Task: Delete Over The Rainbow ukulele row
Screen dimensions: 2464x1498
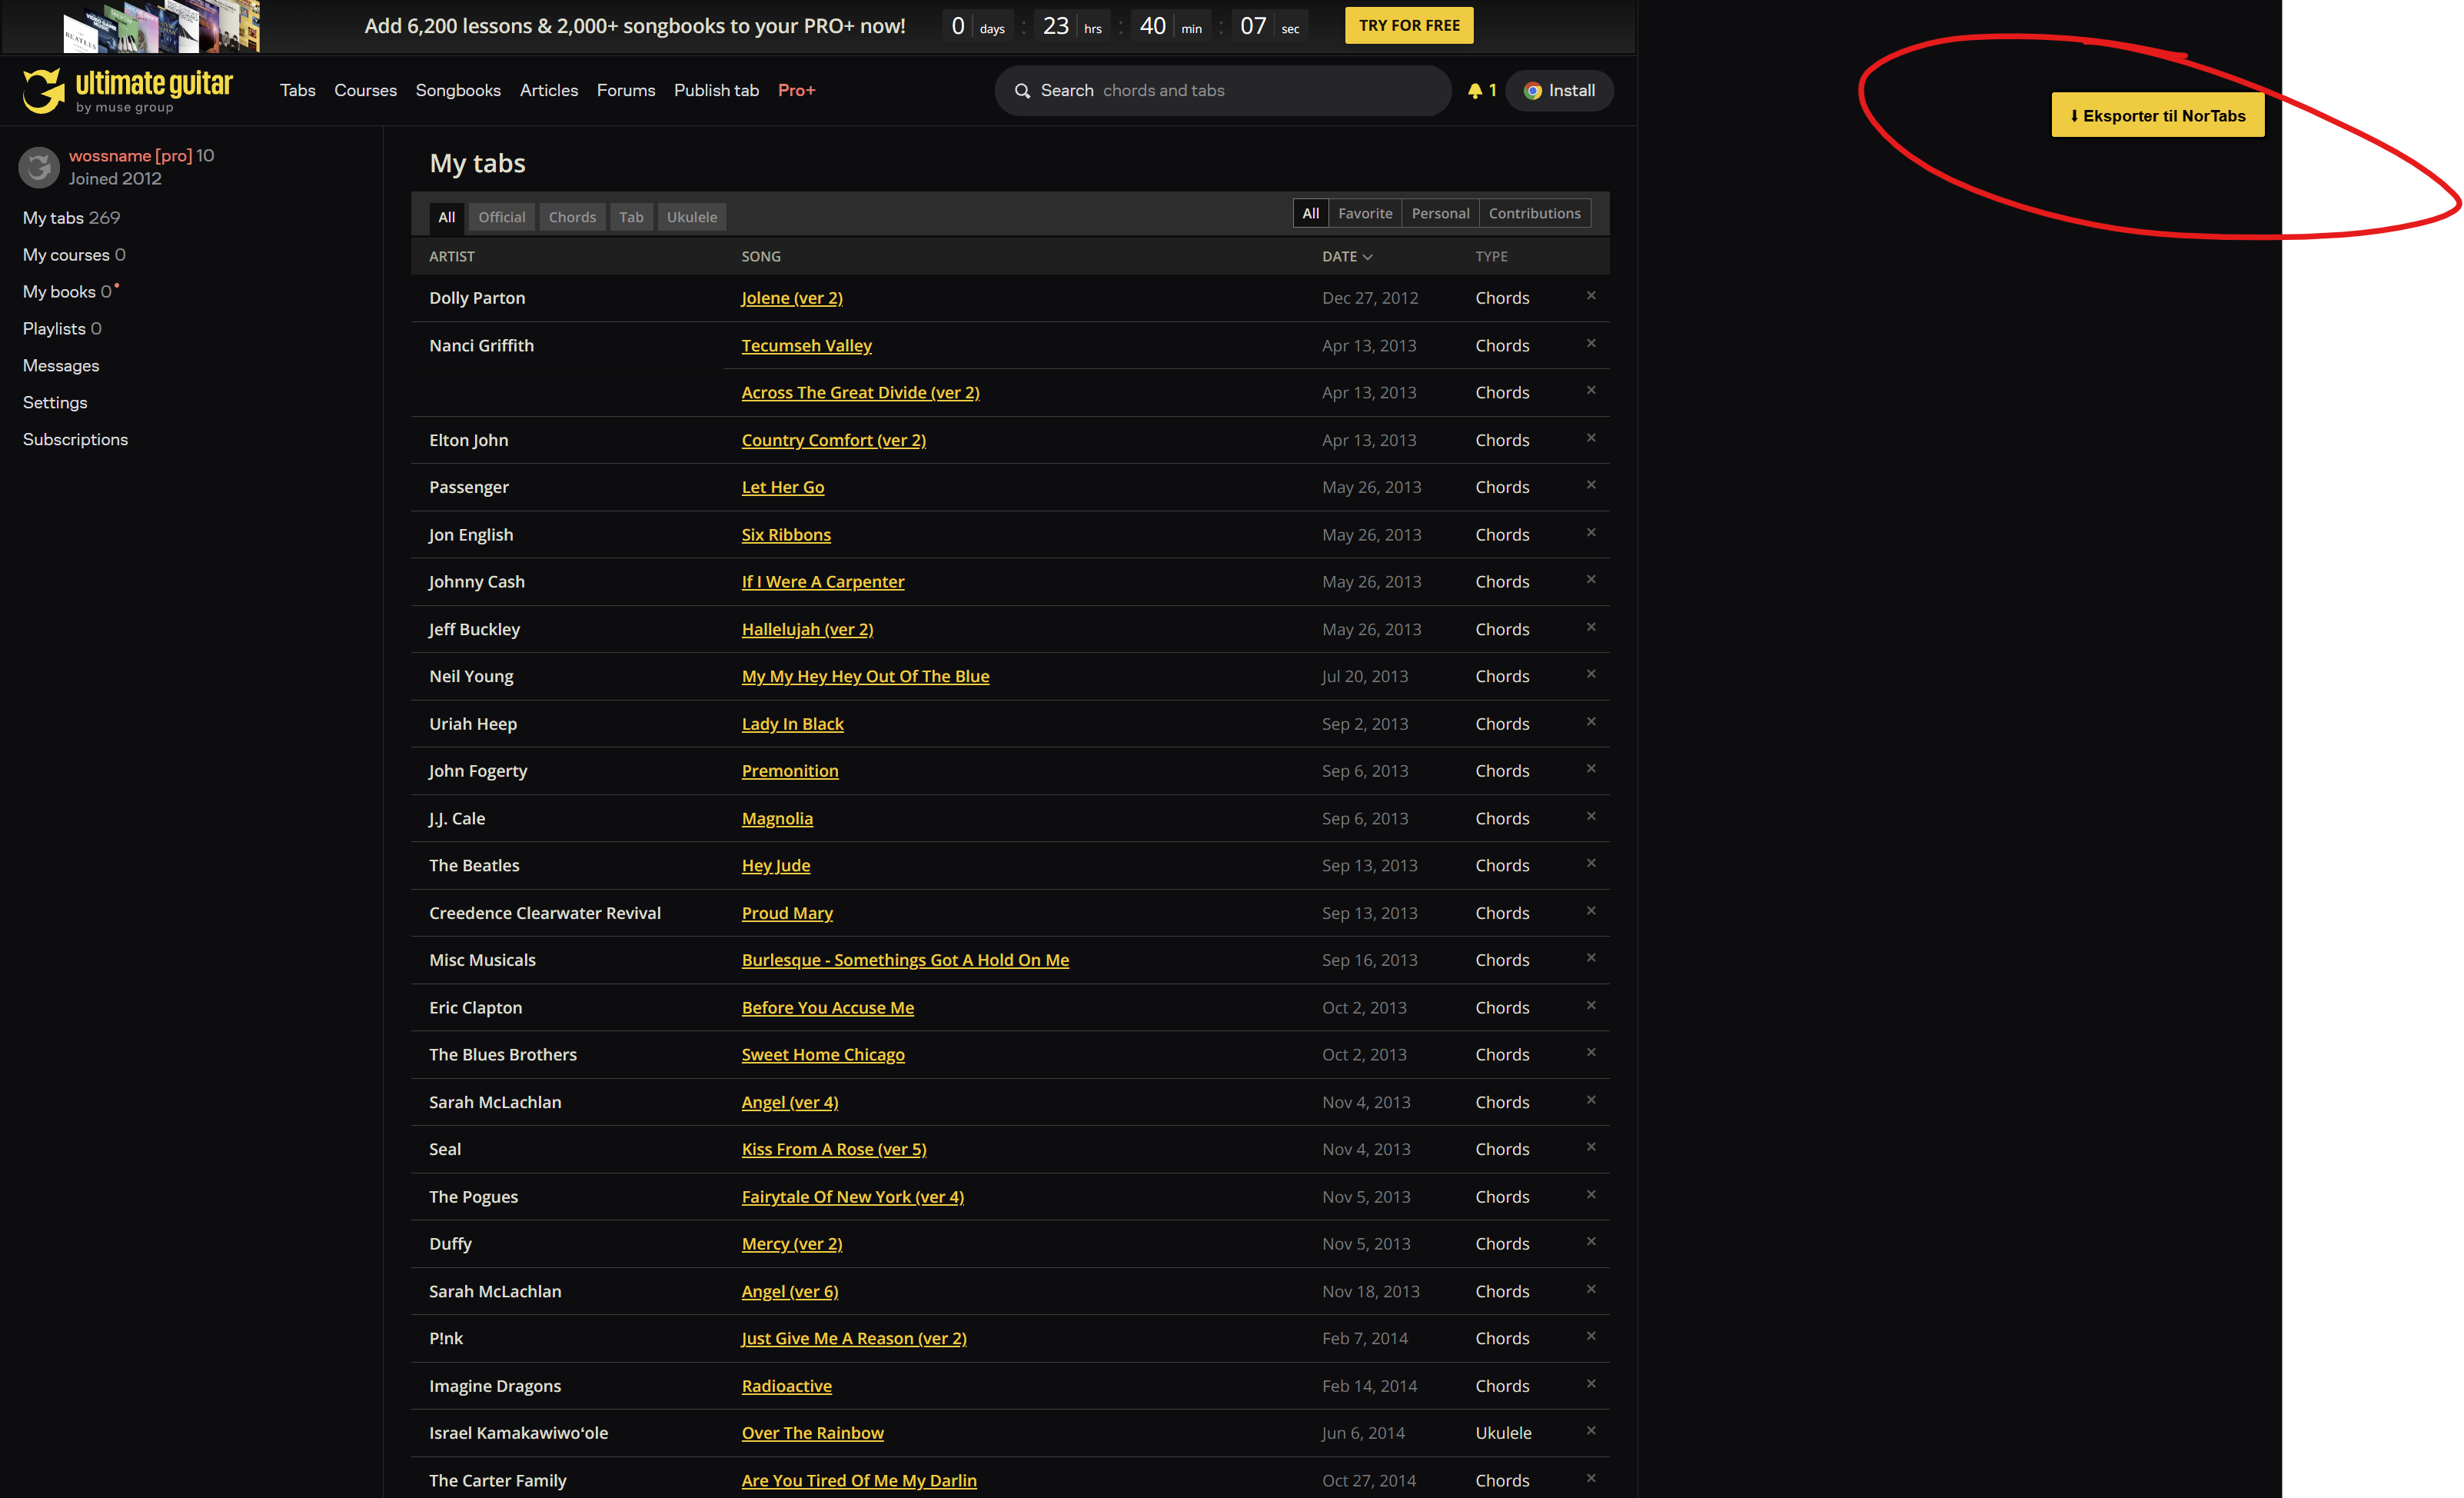Action: coord(1591,1431)
